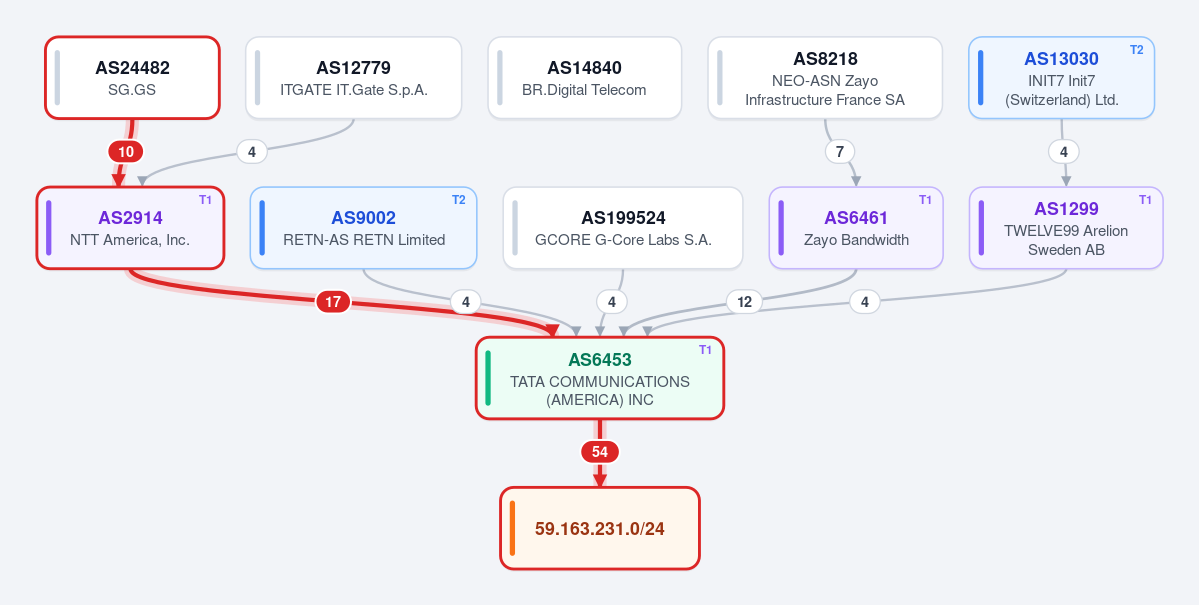
Task: Select the AS1299 TWELVE99 Arelion node
Action: click(1066, 228)
